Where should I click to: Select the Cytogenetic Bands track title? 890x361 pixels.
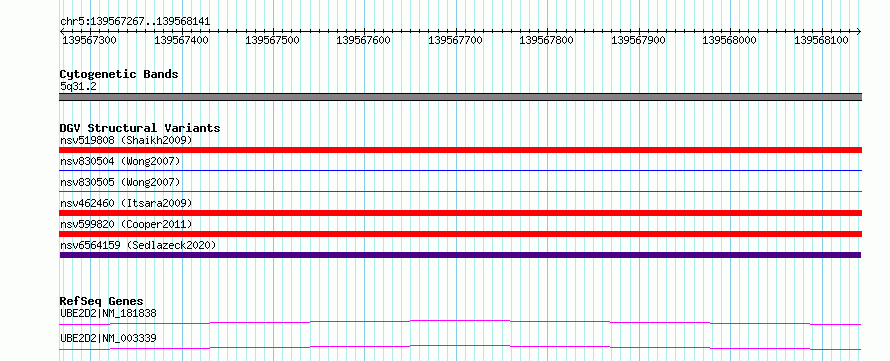[119, 74]
